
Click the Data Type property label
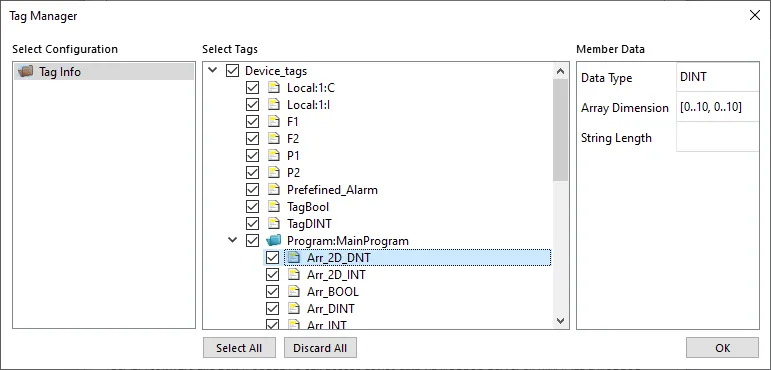click(x=606, y=78)
